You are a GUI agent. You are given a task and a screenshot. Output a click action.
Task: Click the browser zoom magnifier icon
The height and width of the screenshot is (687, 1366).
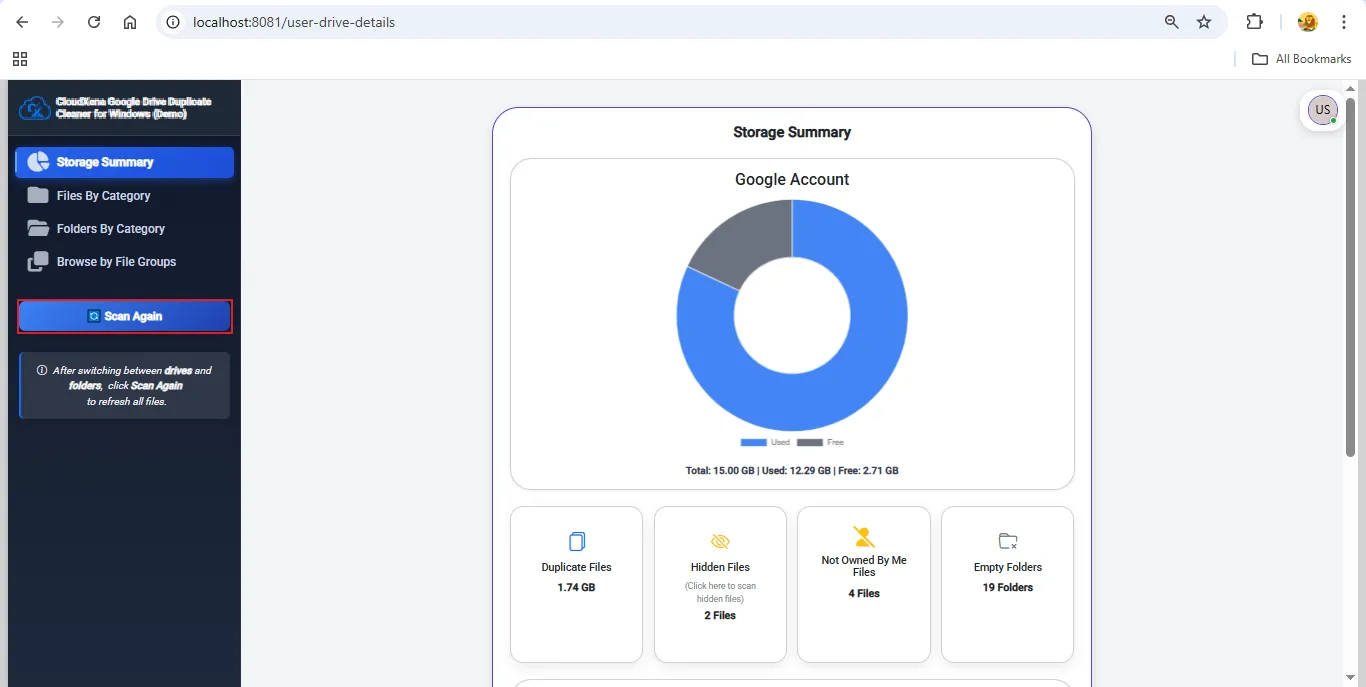1171,22
